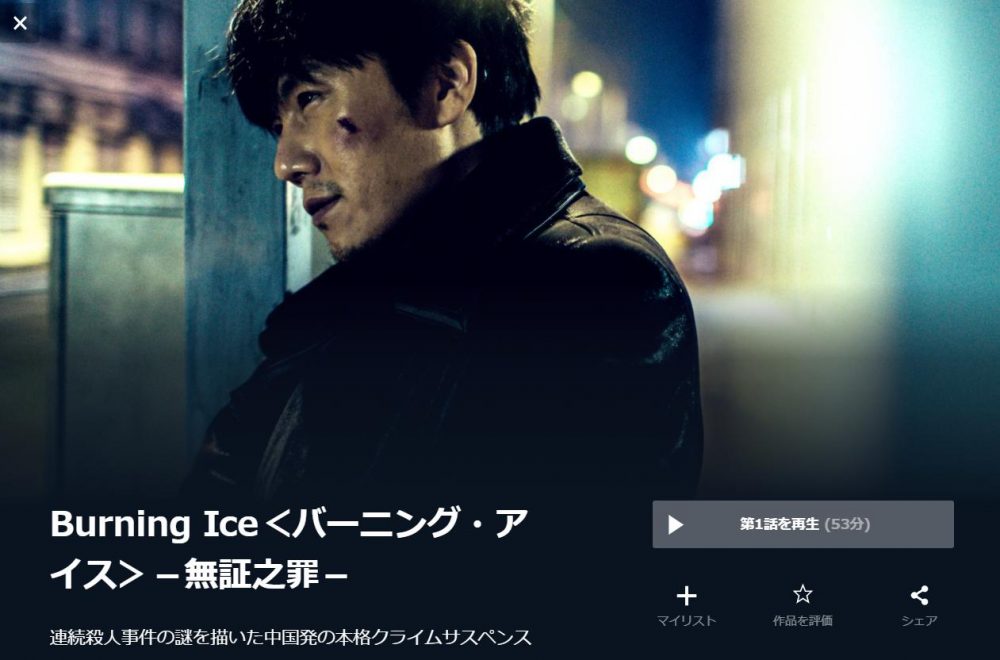This screenshot has height=660, width=1000.
Task: Close the detail view with the X icon
Action: tap(20, 23)
